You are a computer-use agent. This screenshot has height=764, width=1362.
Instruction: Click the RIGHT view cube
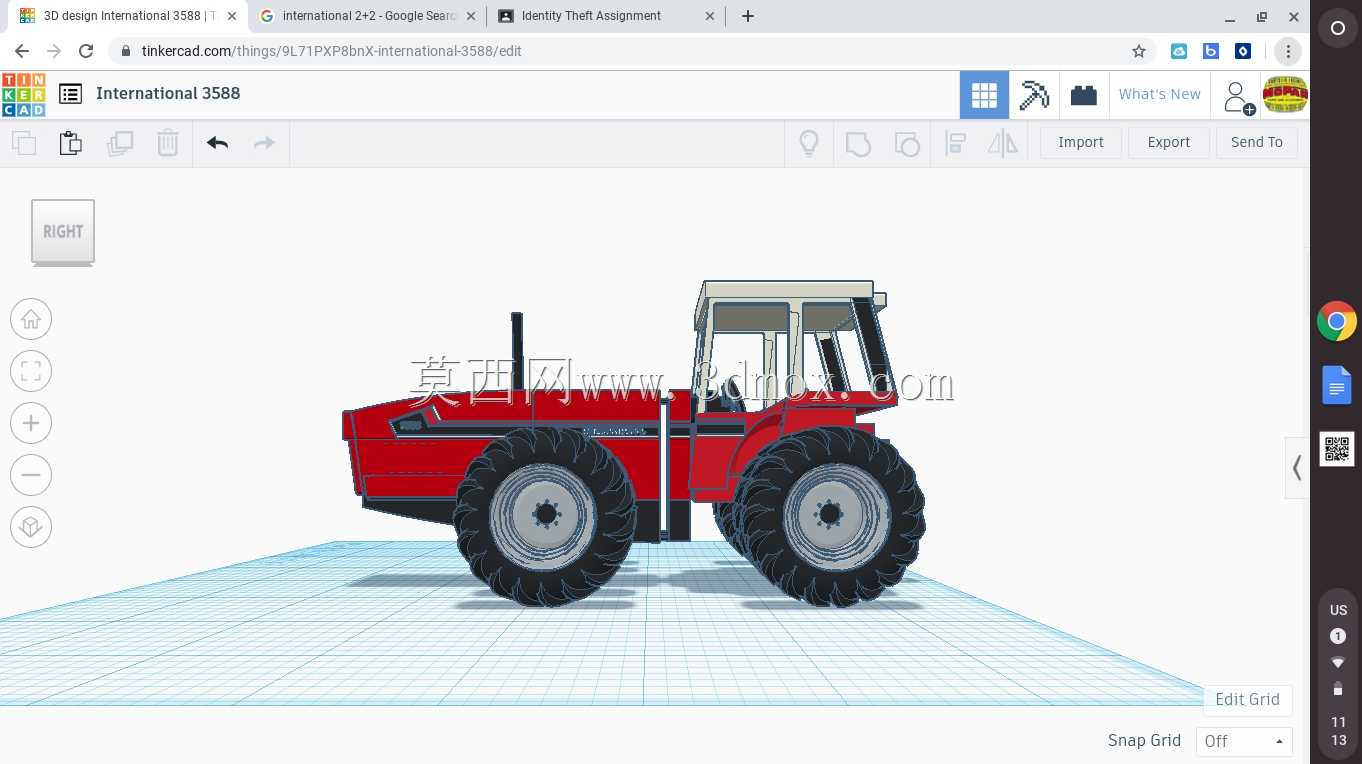[x=63, y=232]
